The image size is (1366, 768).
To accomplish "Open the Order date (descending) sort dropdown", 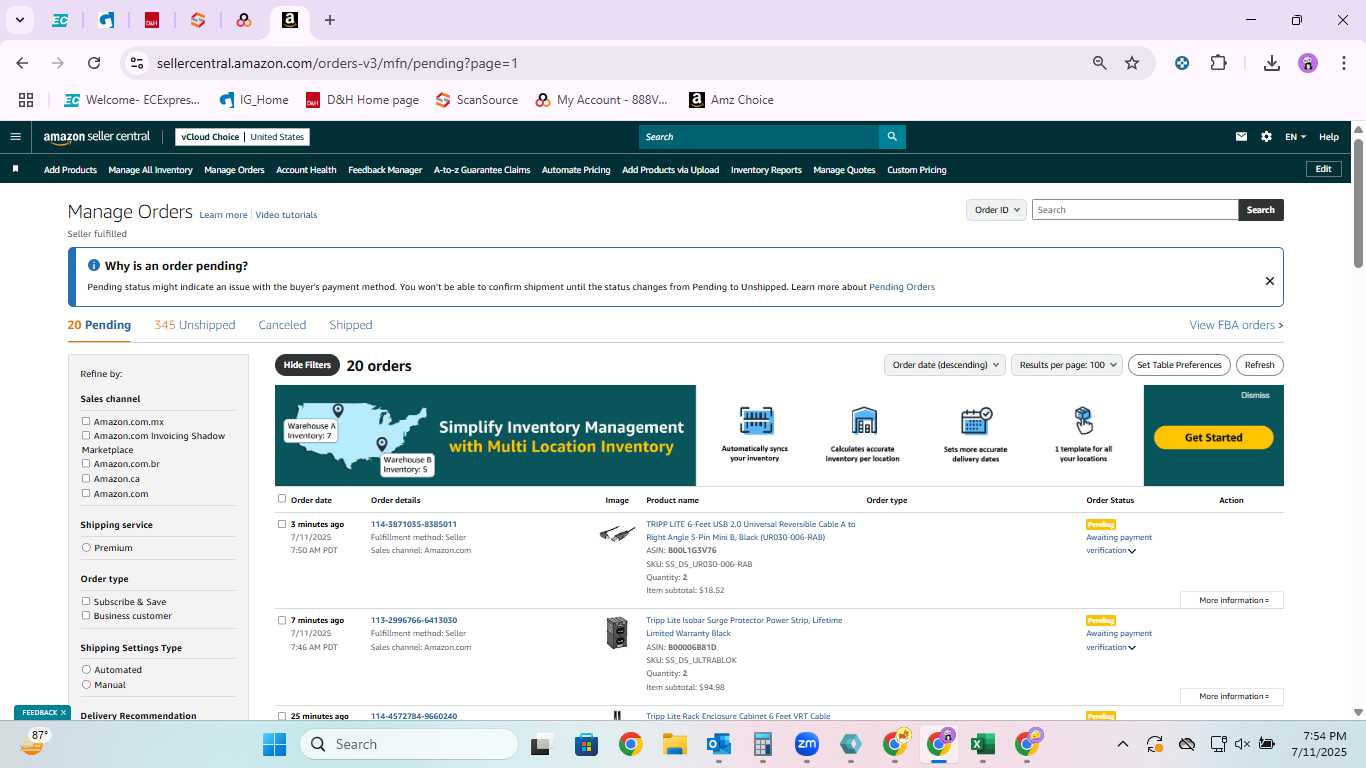I will 944,365.
